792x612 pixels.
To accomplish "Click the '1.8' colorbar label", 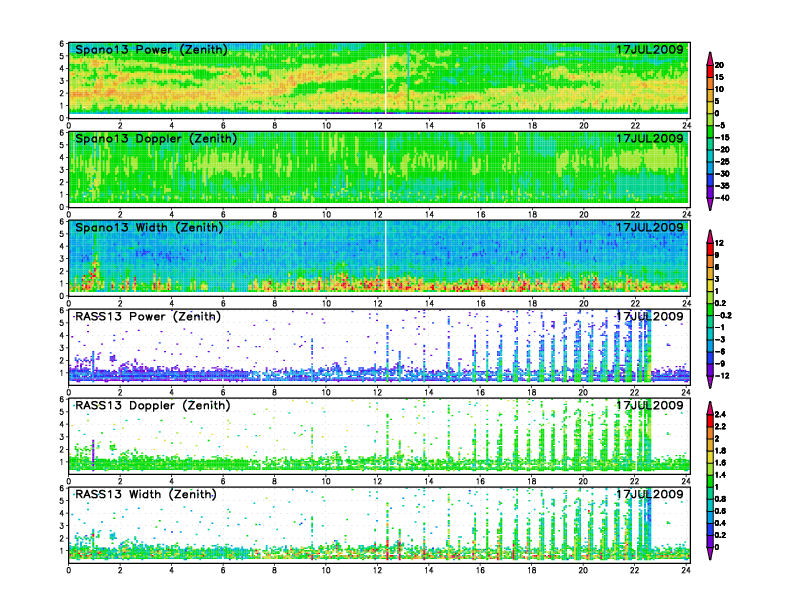I will pos(721,450).
